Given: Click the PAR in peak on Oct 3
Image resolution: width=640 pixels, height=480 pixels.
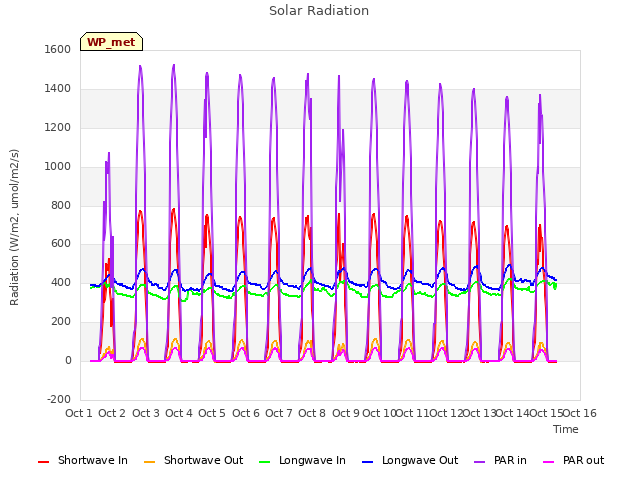Looking at the screenshot, I should coord(140,66).
